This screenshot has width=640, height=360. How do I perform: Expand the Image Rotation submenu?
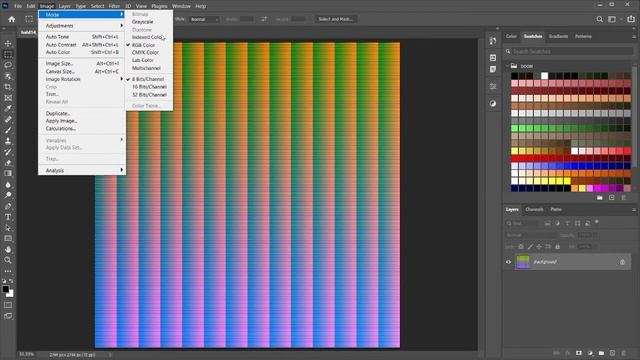tap(82, 79)
